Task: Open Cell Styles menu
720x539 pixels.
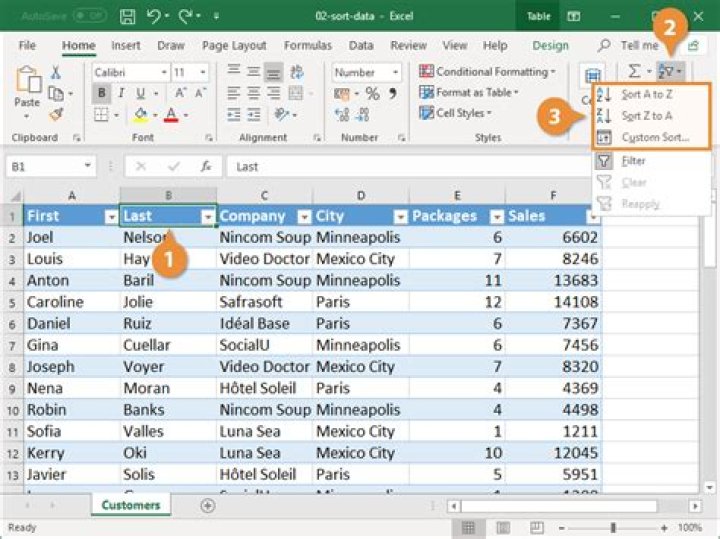Action: (455, 113)
